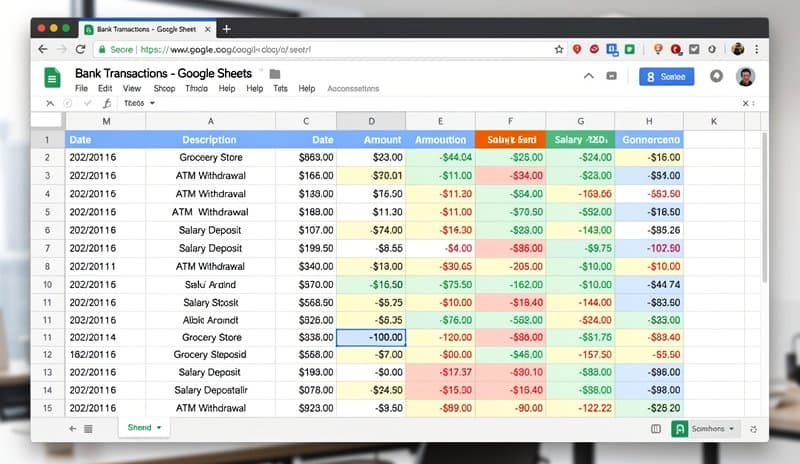Select the cell containing -100.00
800x464 pixels.
tap(371, 337)
